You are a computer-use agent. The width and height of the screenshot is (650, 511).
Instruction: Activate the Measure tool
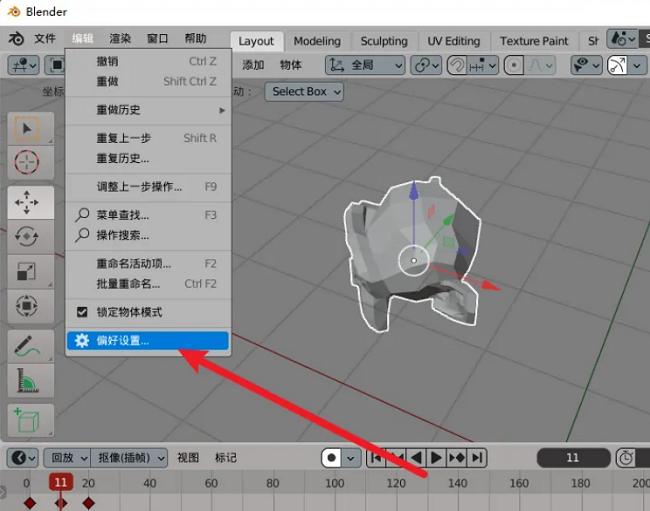[x=27, y=380]
